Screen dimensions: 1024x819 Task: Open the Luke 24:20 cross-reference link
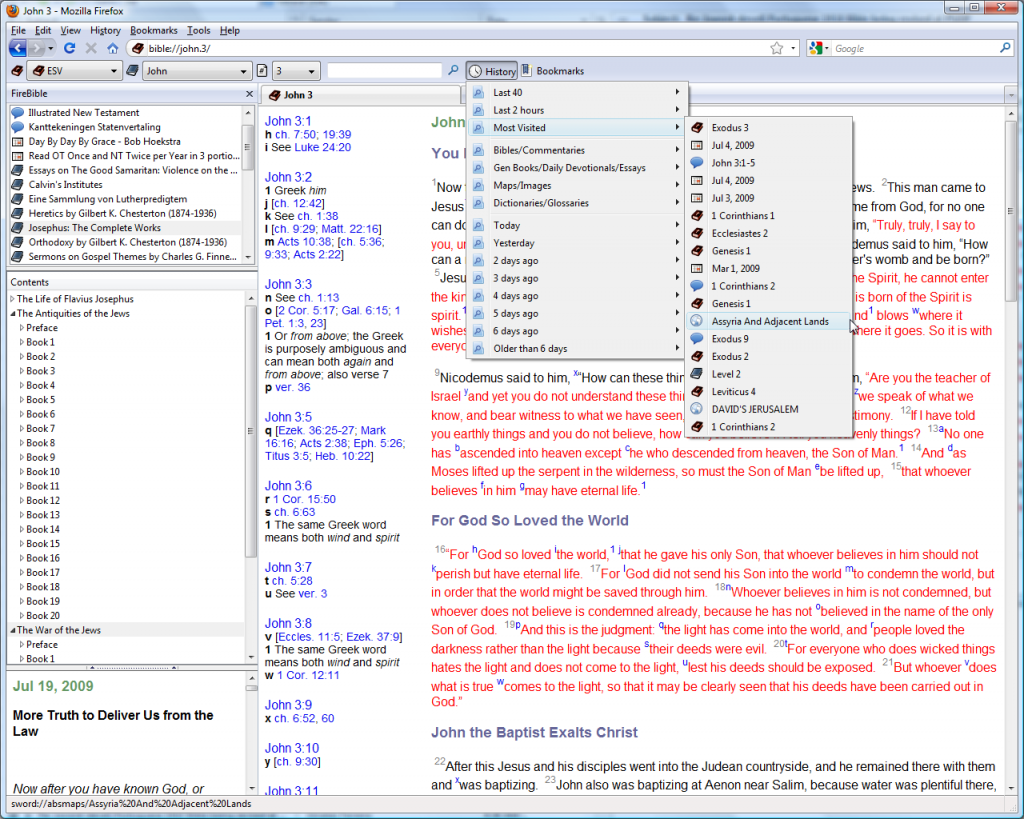click(321, 147)
